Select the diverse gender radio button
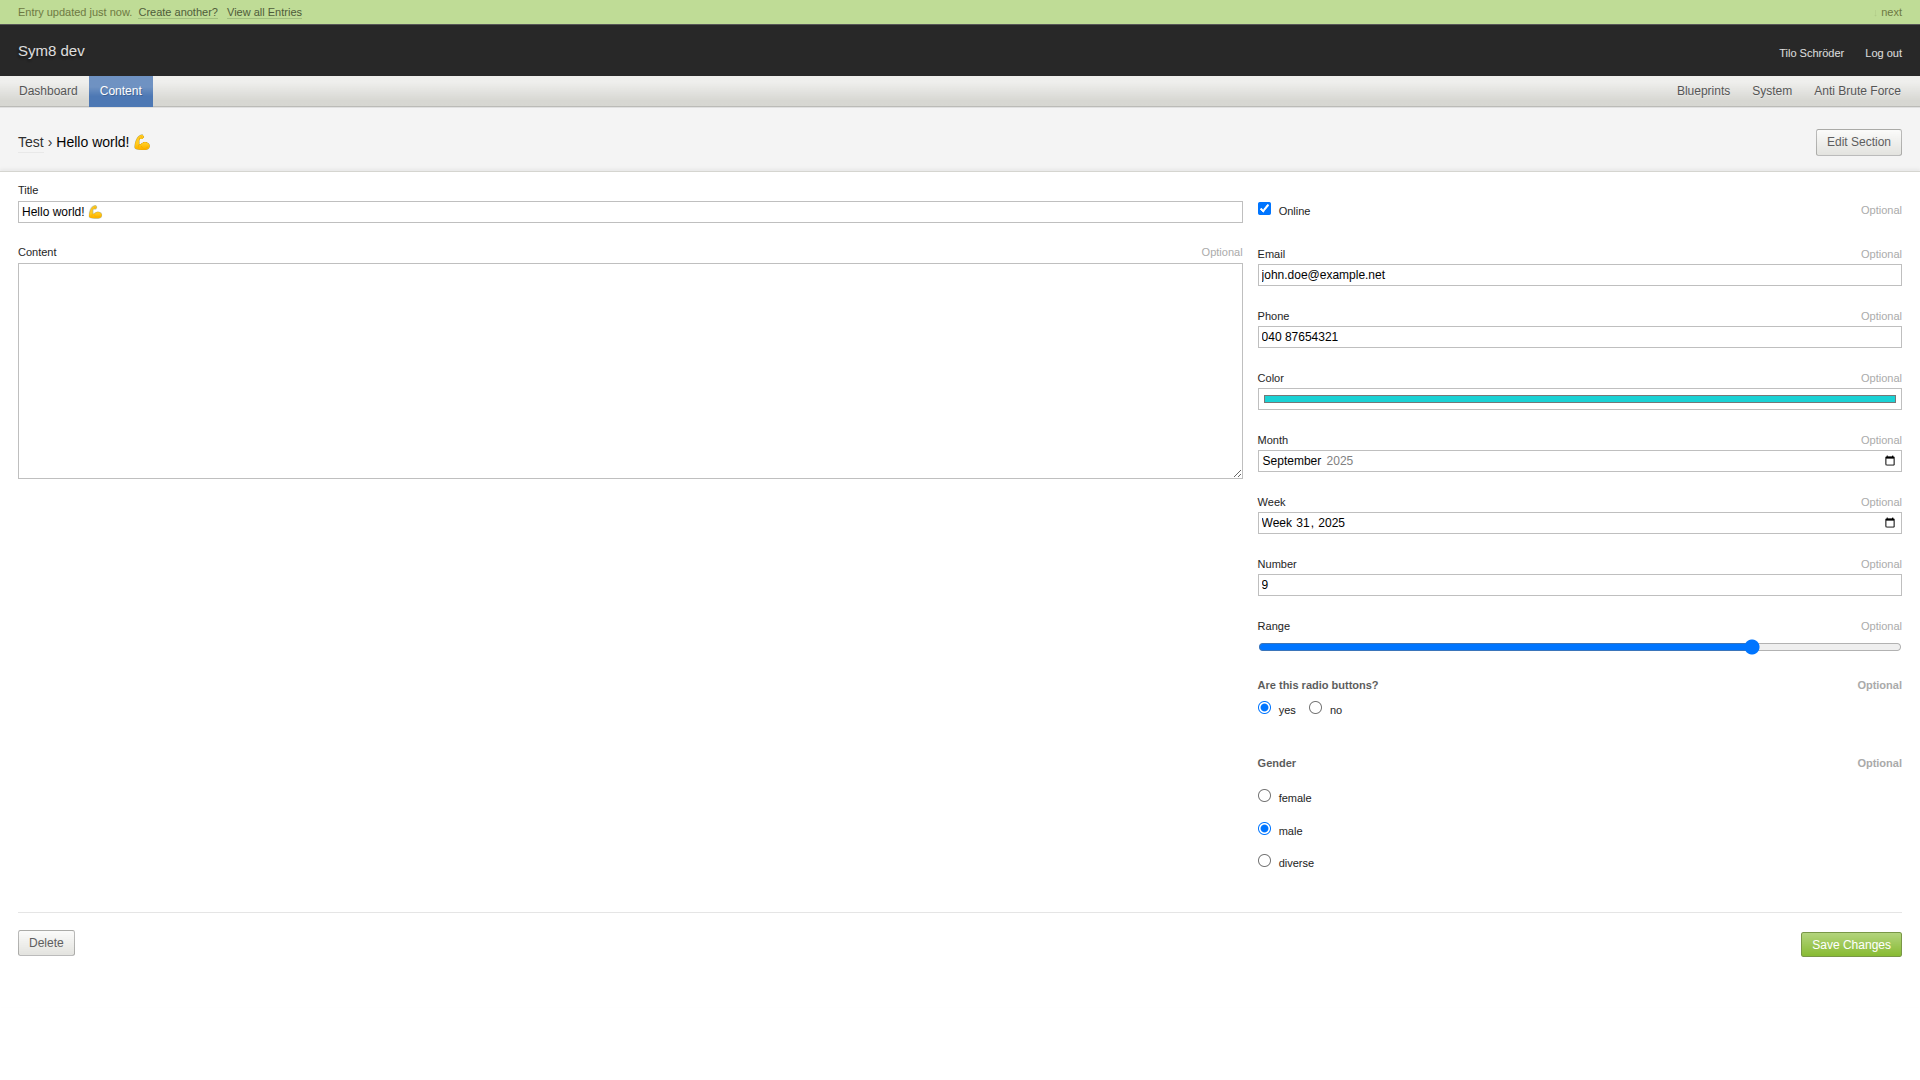1920x1080 pixels. pos(1264,861)
